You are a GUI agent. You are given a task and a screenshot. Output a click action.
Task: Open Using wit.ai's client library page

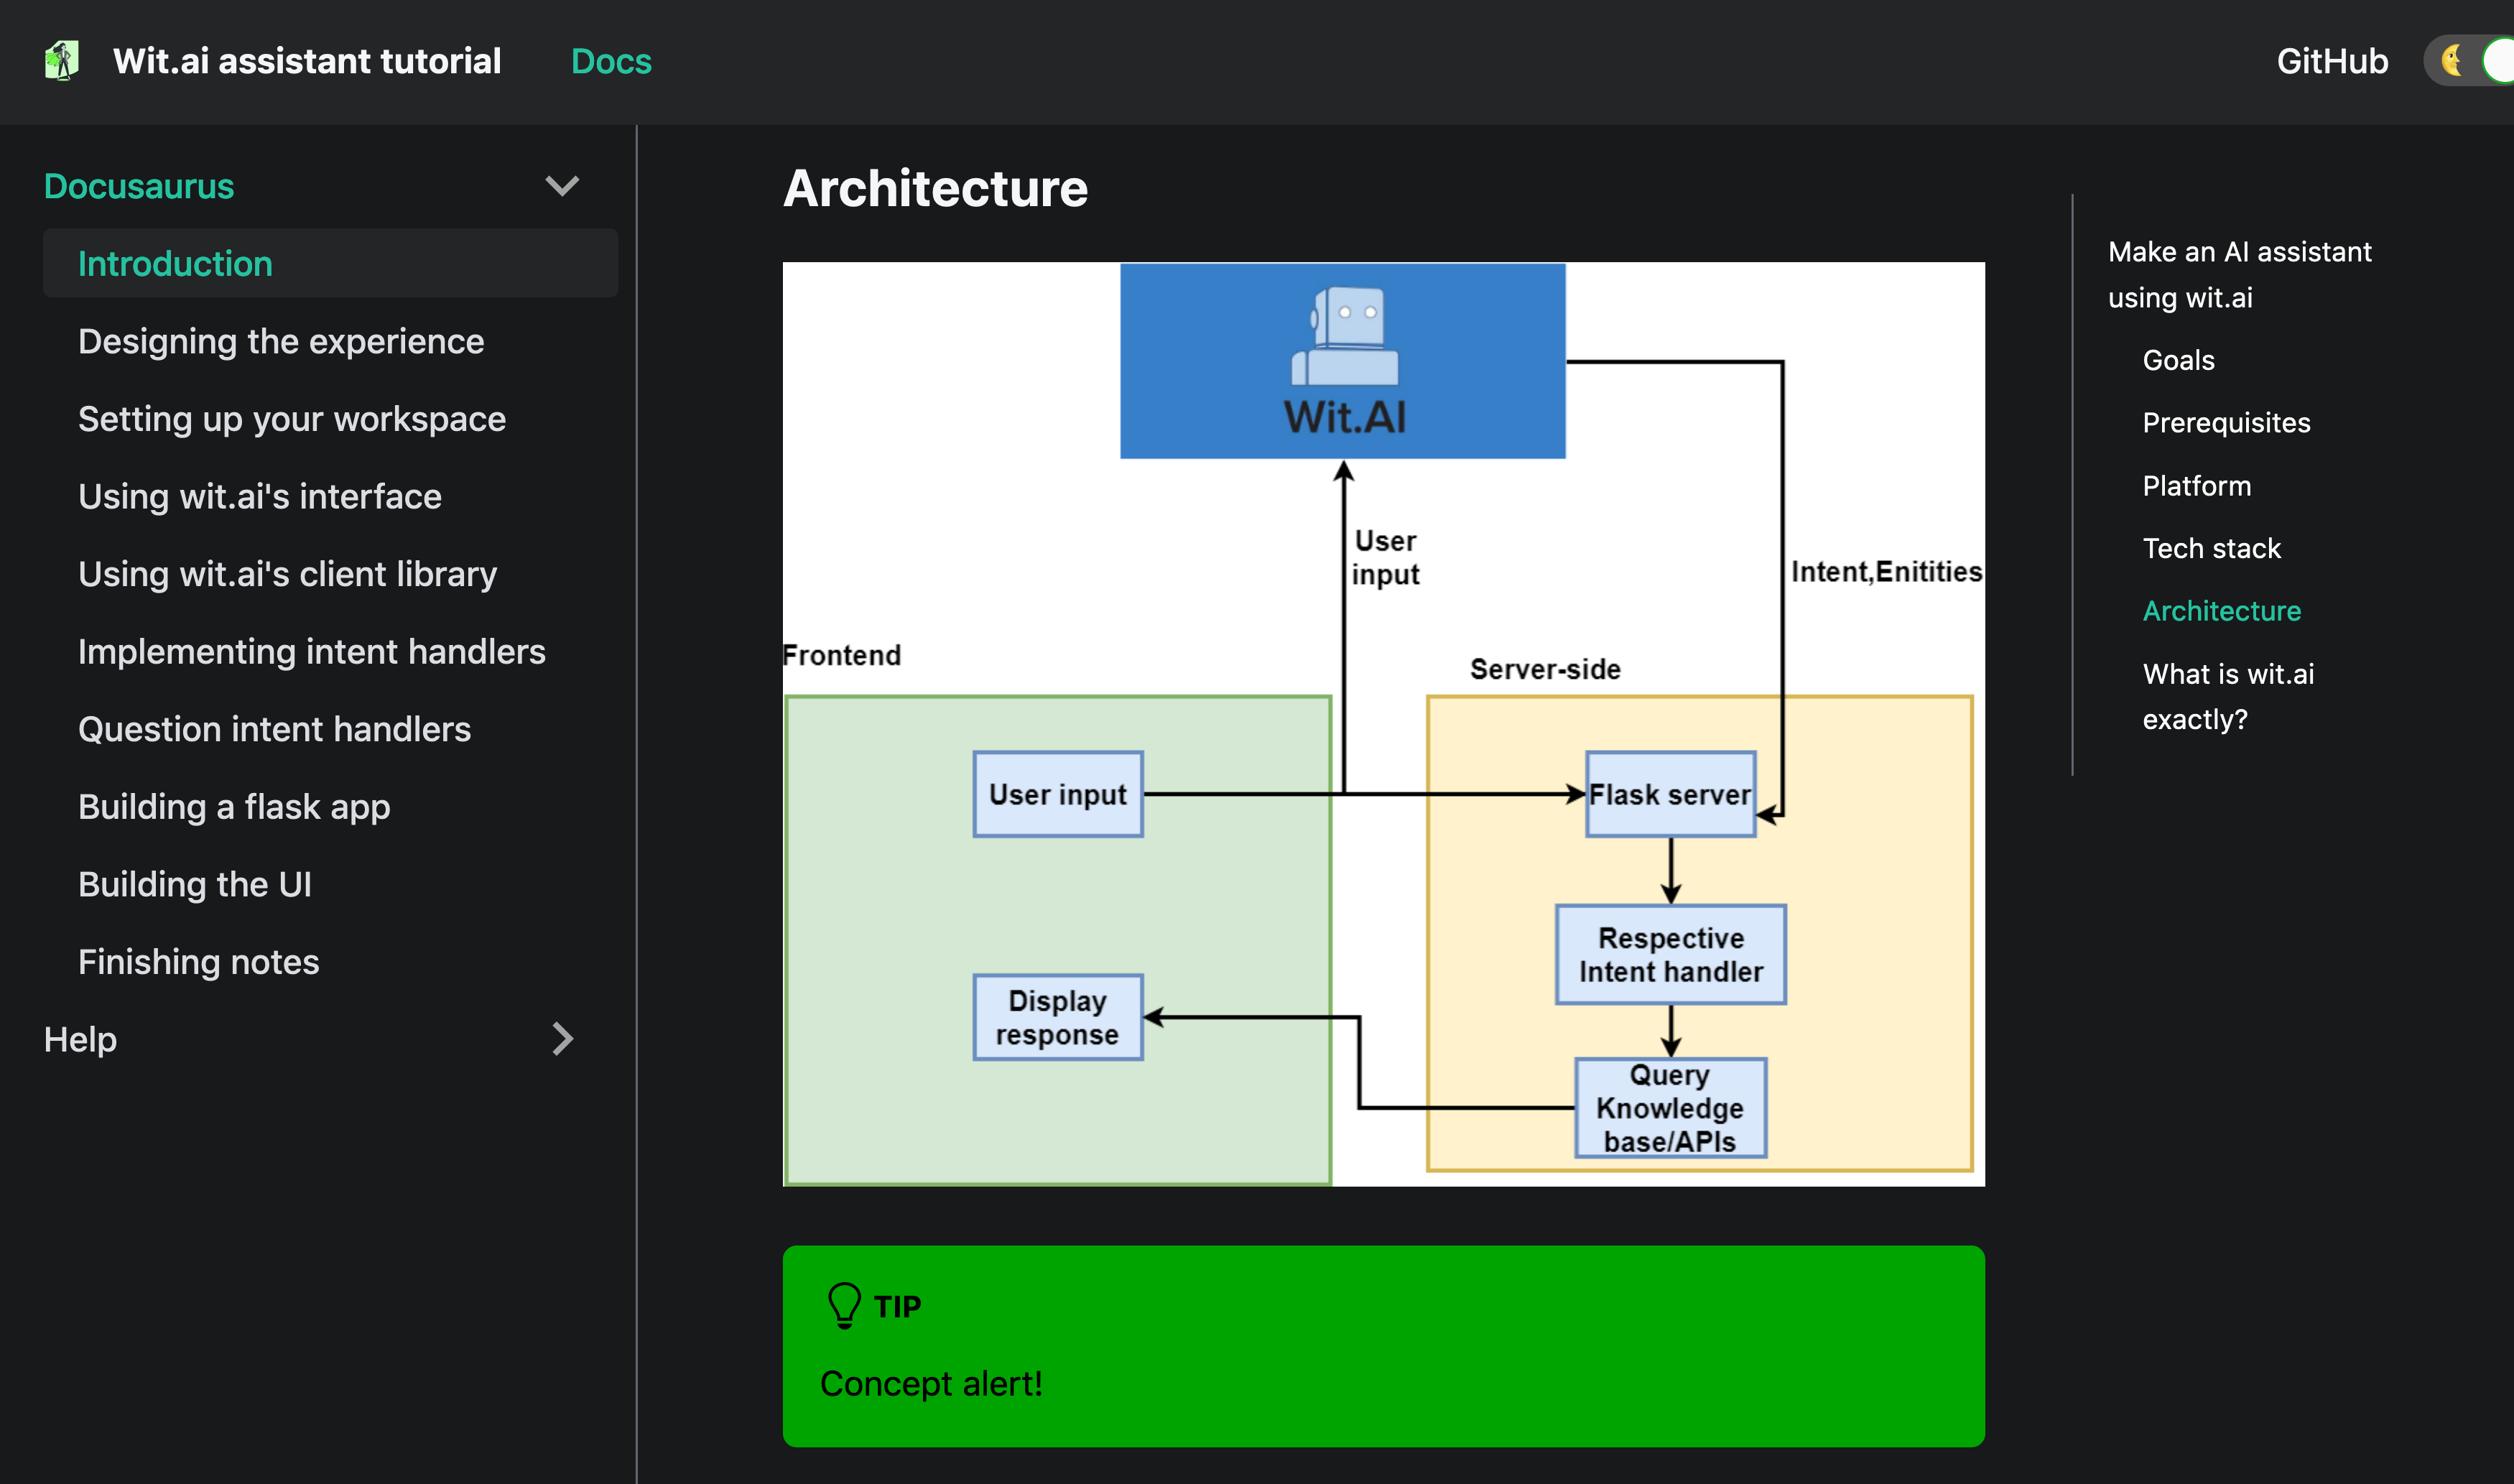tap(288, 574)
